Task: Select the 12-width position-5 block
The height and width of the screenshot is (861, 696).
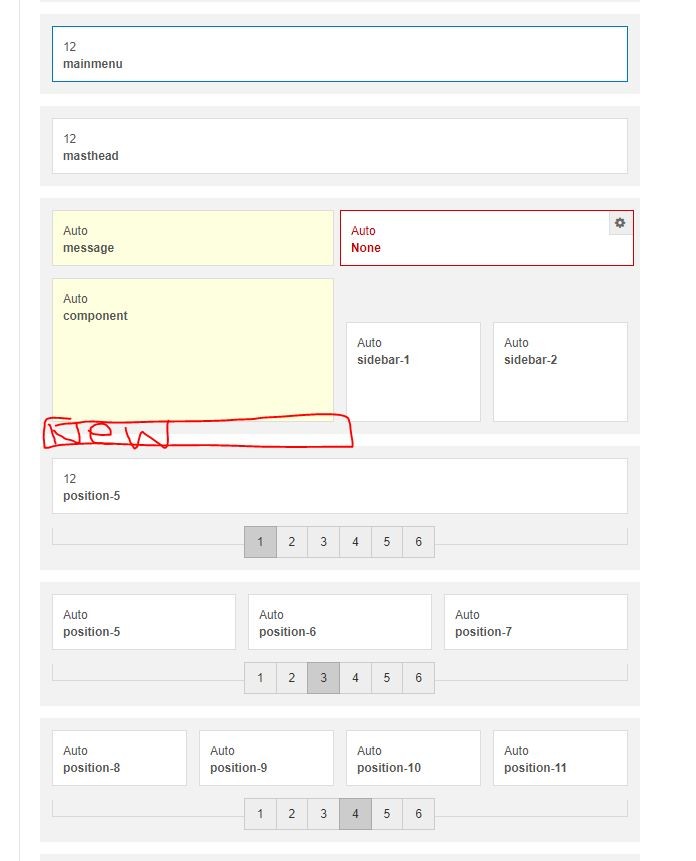Action: (340, 486)
